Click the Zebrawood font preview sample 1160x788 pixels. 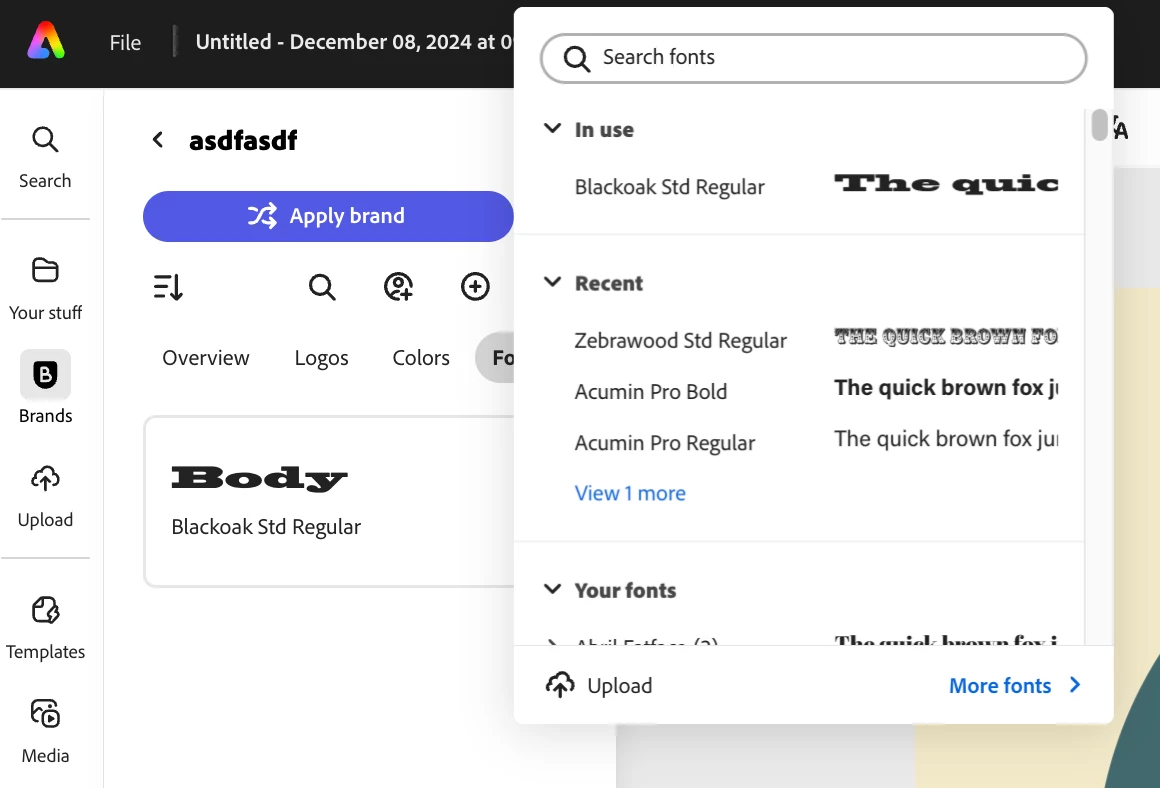click(946, 337)
